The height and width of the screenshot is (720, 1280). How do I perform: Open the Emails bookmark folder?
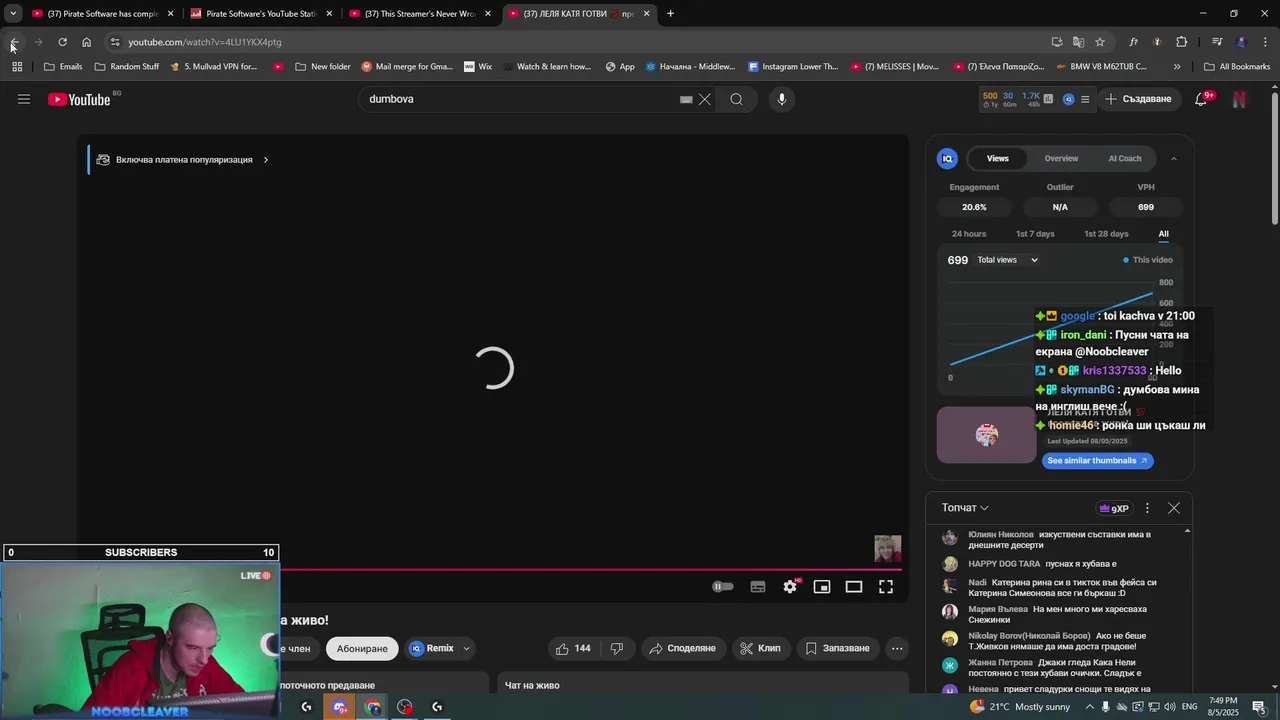(63, 67)
